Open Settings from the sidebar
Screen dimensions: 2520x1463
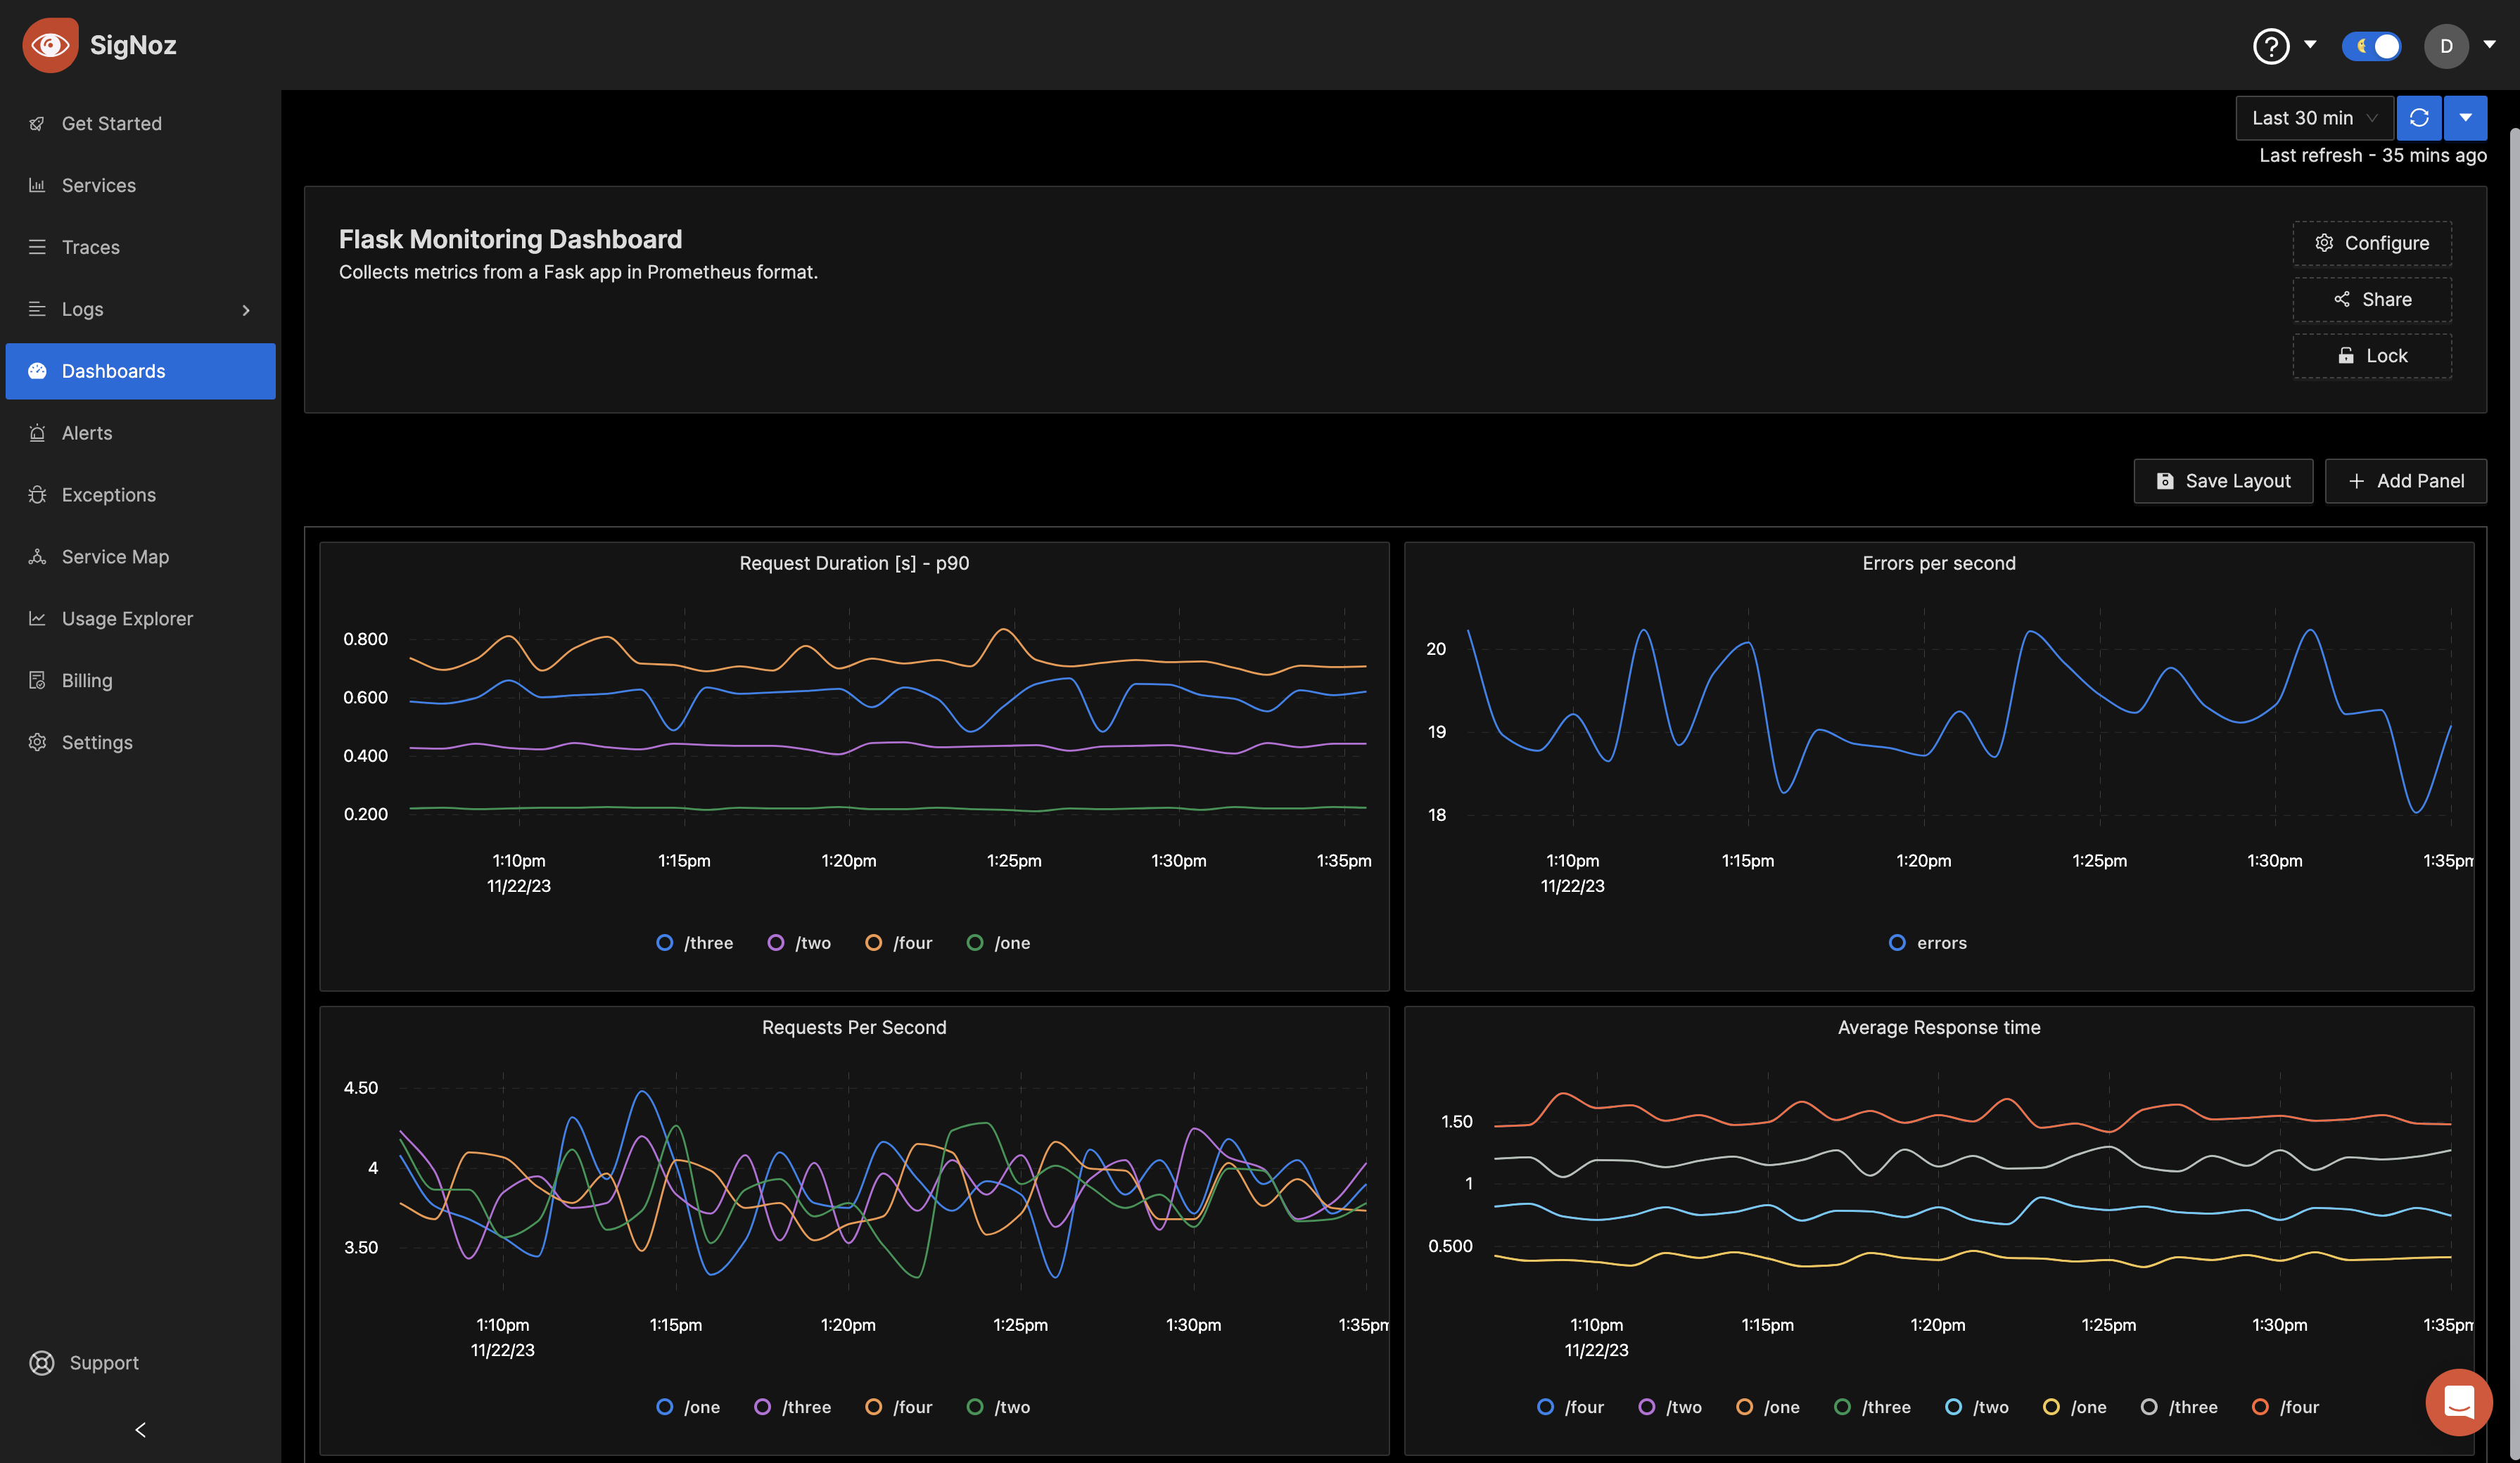tap(96, 742)
